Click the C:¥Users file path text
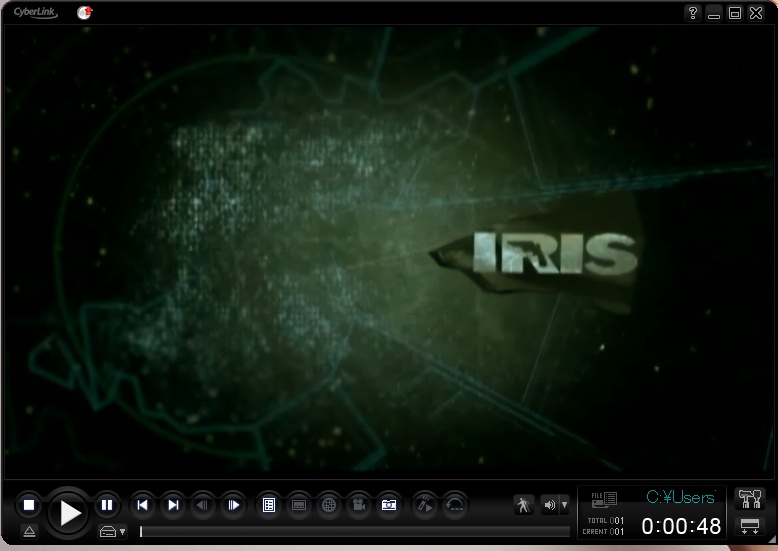Image resolution: width=778 pixels, height=551 pixels. point(681,497)
